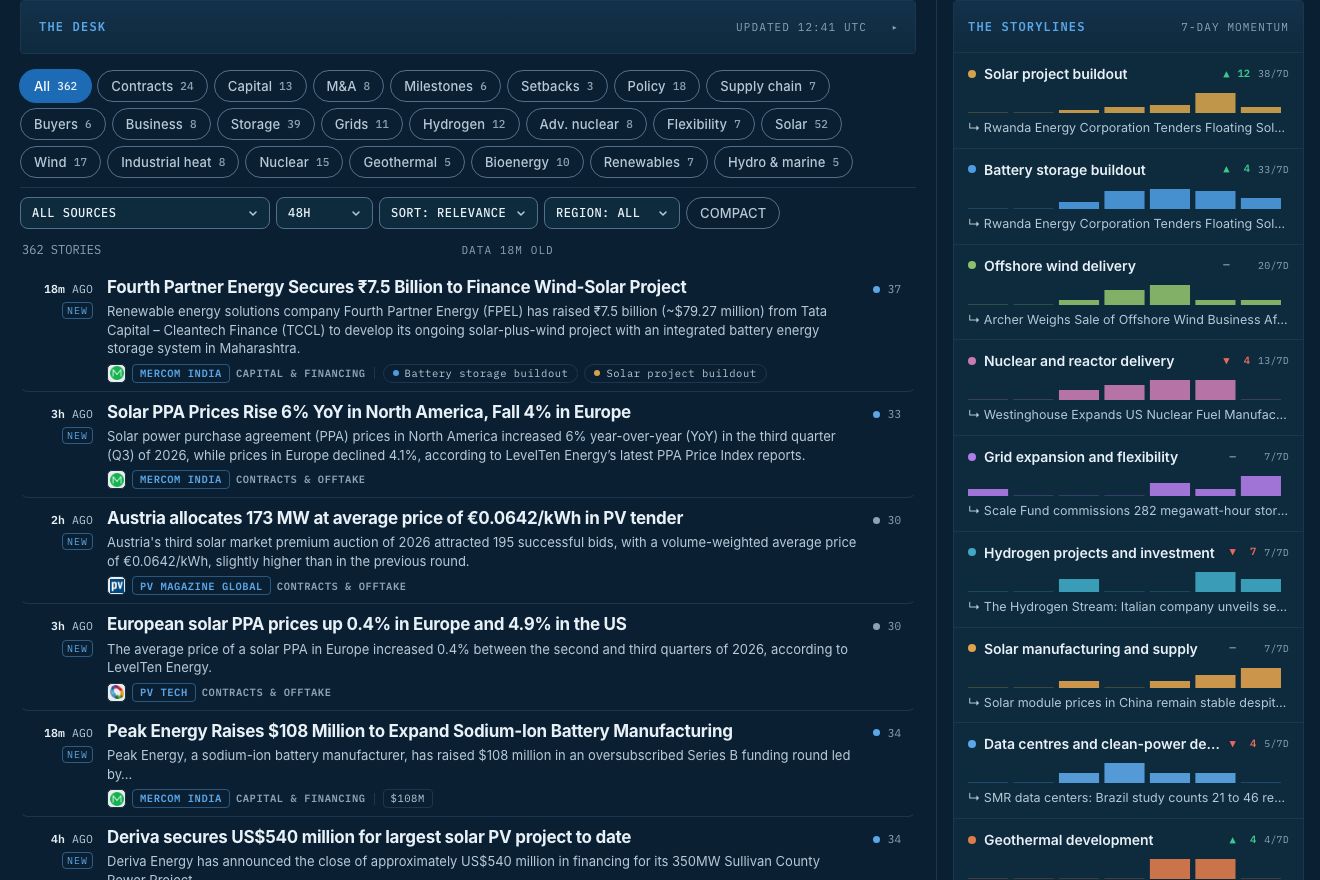This screenshot has height=880, width=1320.
Task: Click the PV Tech source badge
Action: coord(163,692)
